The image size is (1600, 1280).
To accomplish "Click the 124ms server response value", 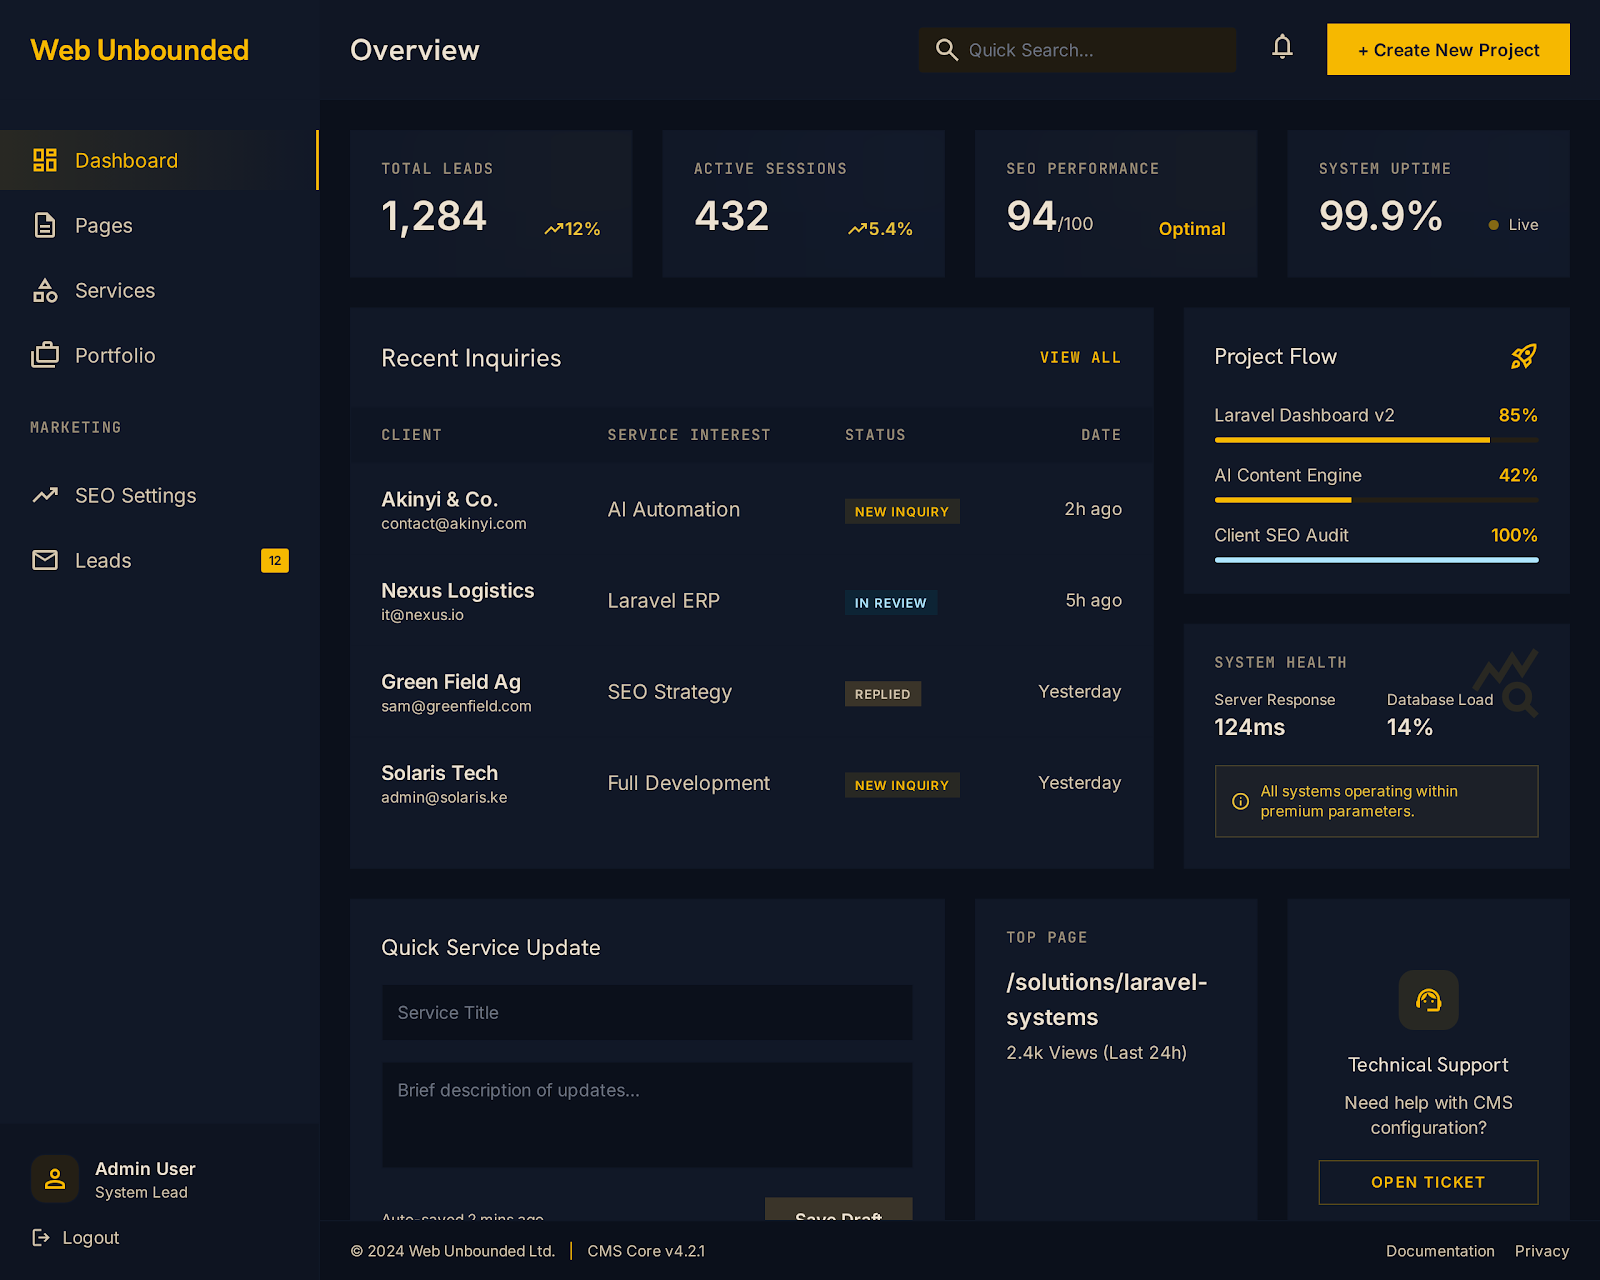I will tap(1249, 727).
